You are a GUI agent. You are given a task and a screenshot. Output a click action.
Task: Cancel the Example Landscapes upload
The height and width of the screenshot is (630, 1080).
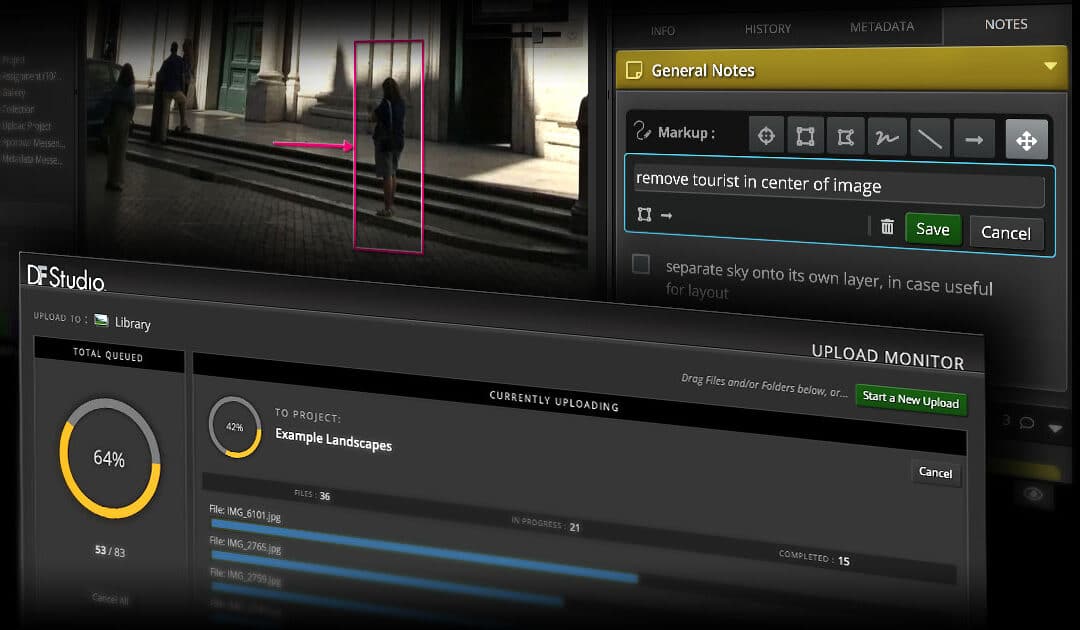click(935, 472)
